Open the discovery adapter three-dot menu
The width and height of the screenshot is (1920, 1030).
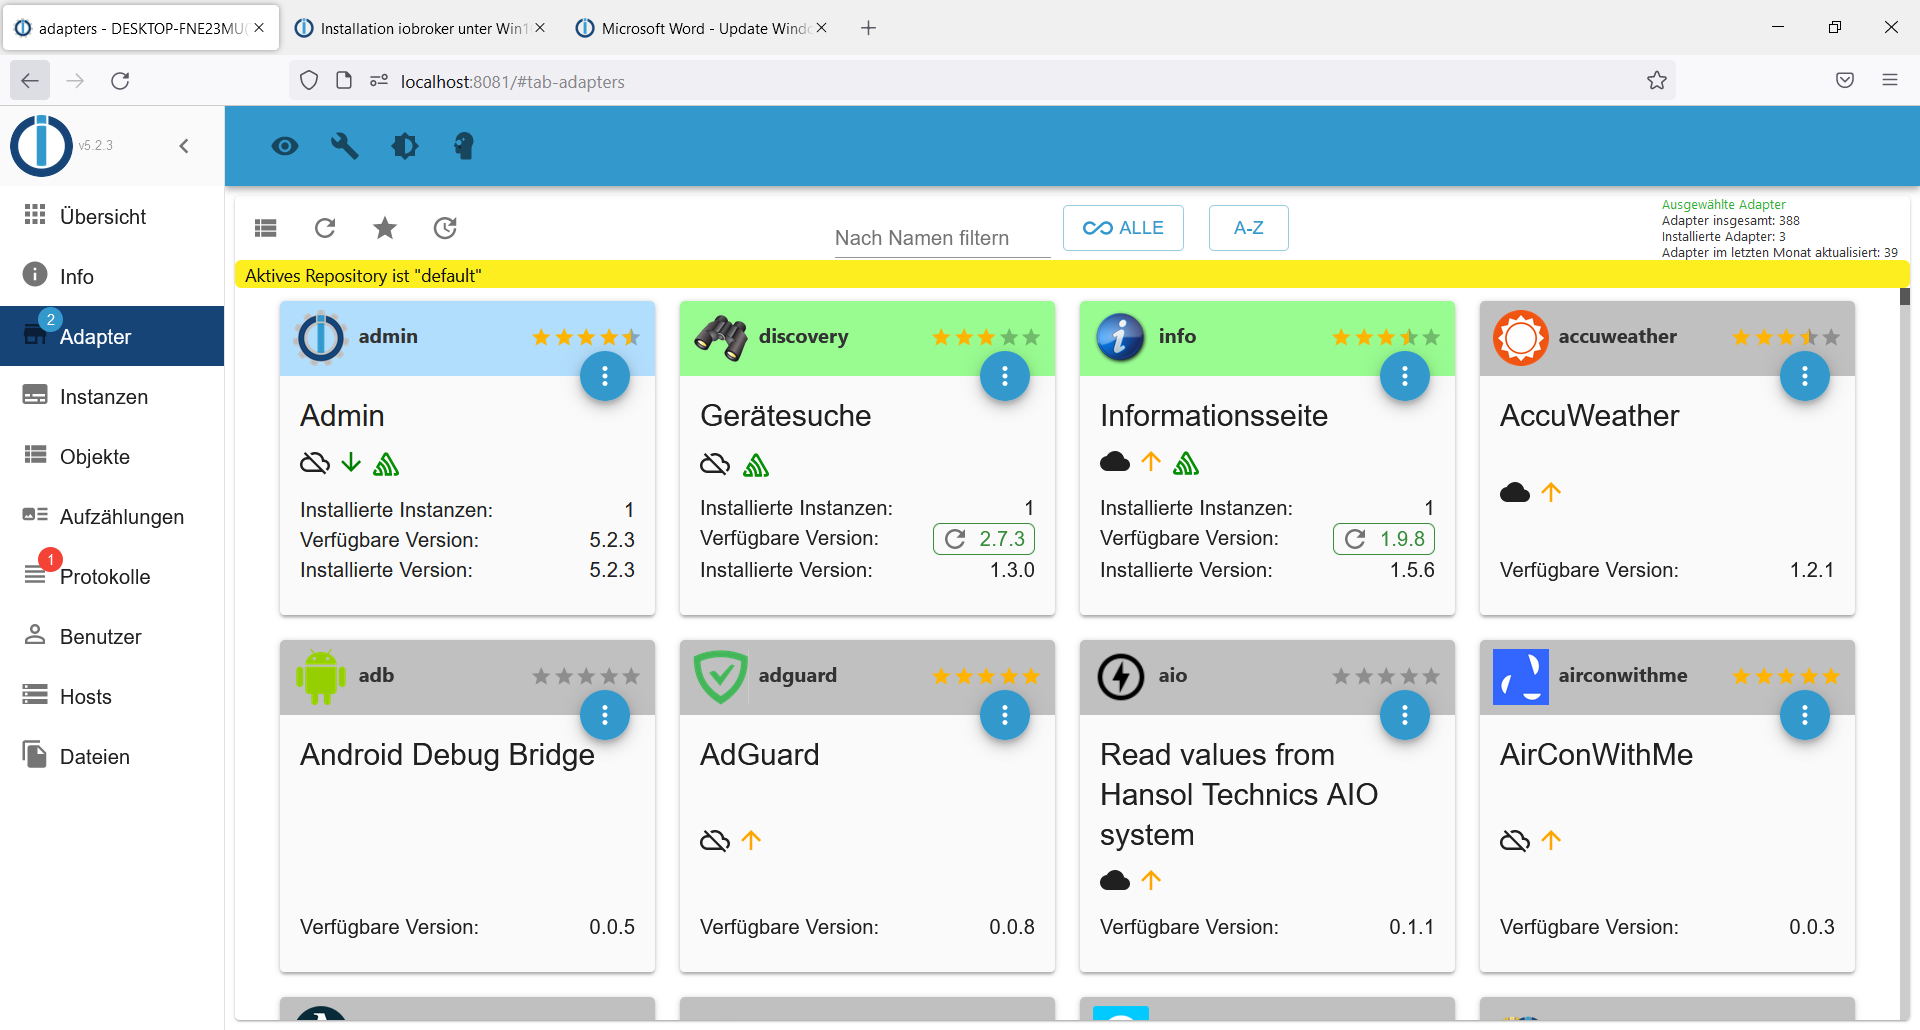[1005, 376]
